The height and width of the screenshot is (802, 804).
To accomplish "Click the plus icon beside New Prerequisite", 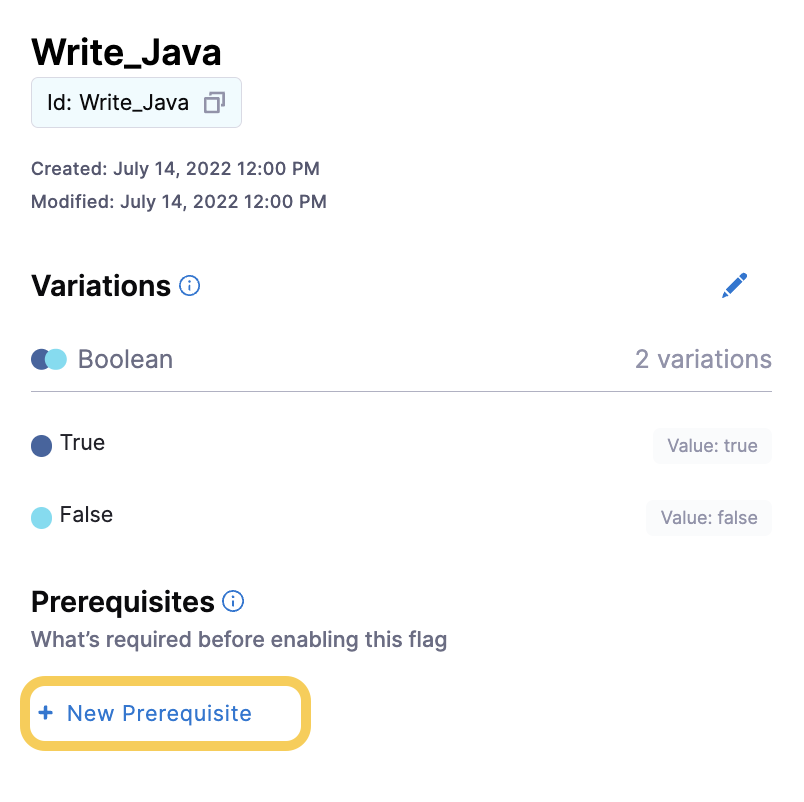I will [45, 713].
